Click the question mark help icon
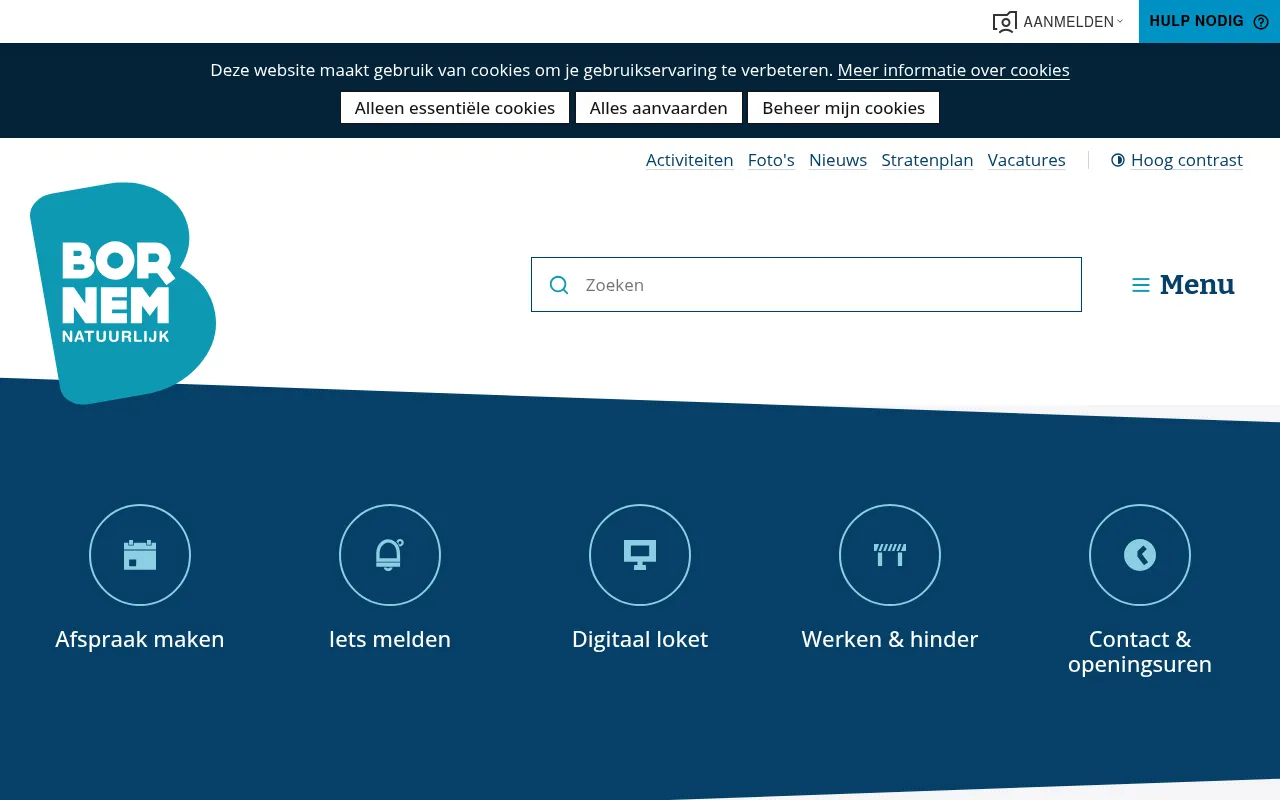1280x800 pixels. (x=1261, y=22)
